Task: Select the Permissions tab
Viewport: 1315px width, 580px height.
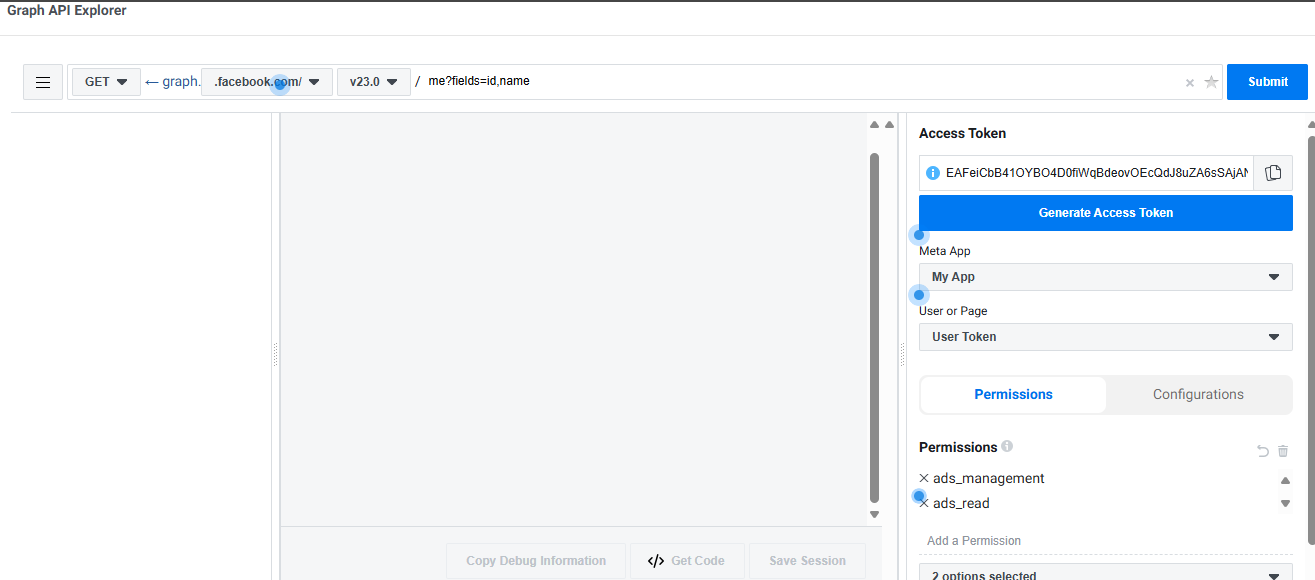Action: pyautogui.click(x=1013, y=395)
